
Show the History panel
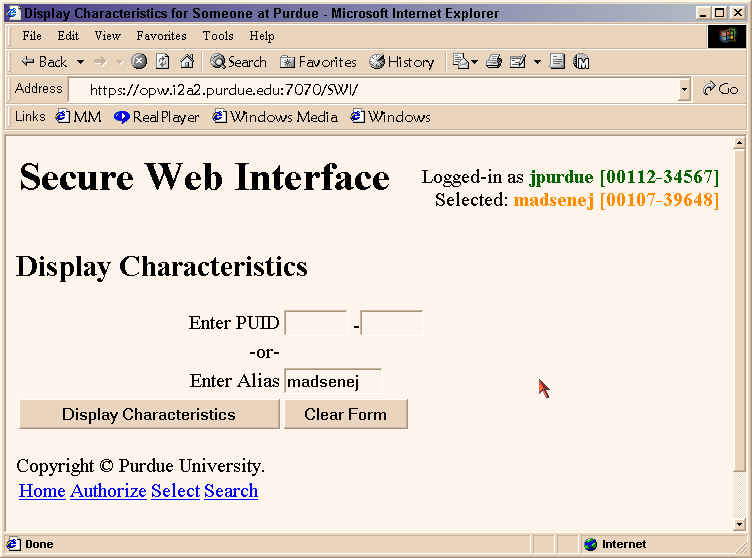[x=402, y=62]
